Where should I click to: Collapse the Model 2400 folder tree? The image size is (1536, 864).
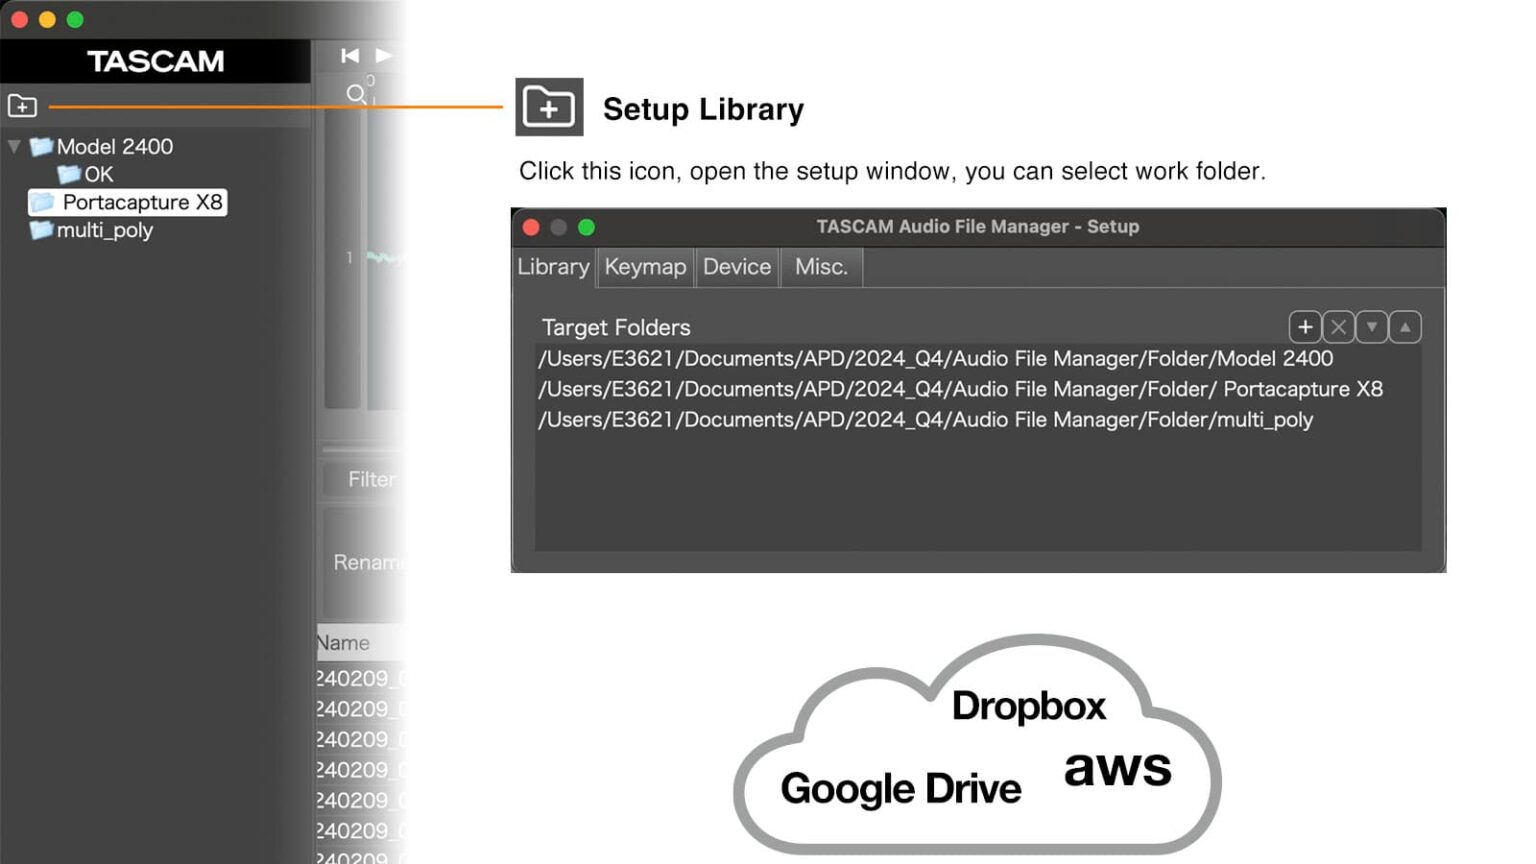pyautogui.click(x=14, y=146)
